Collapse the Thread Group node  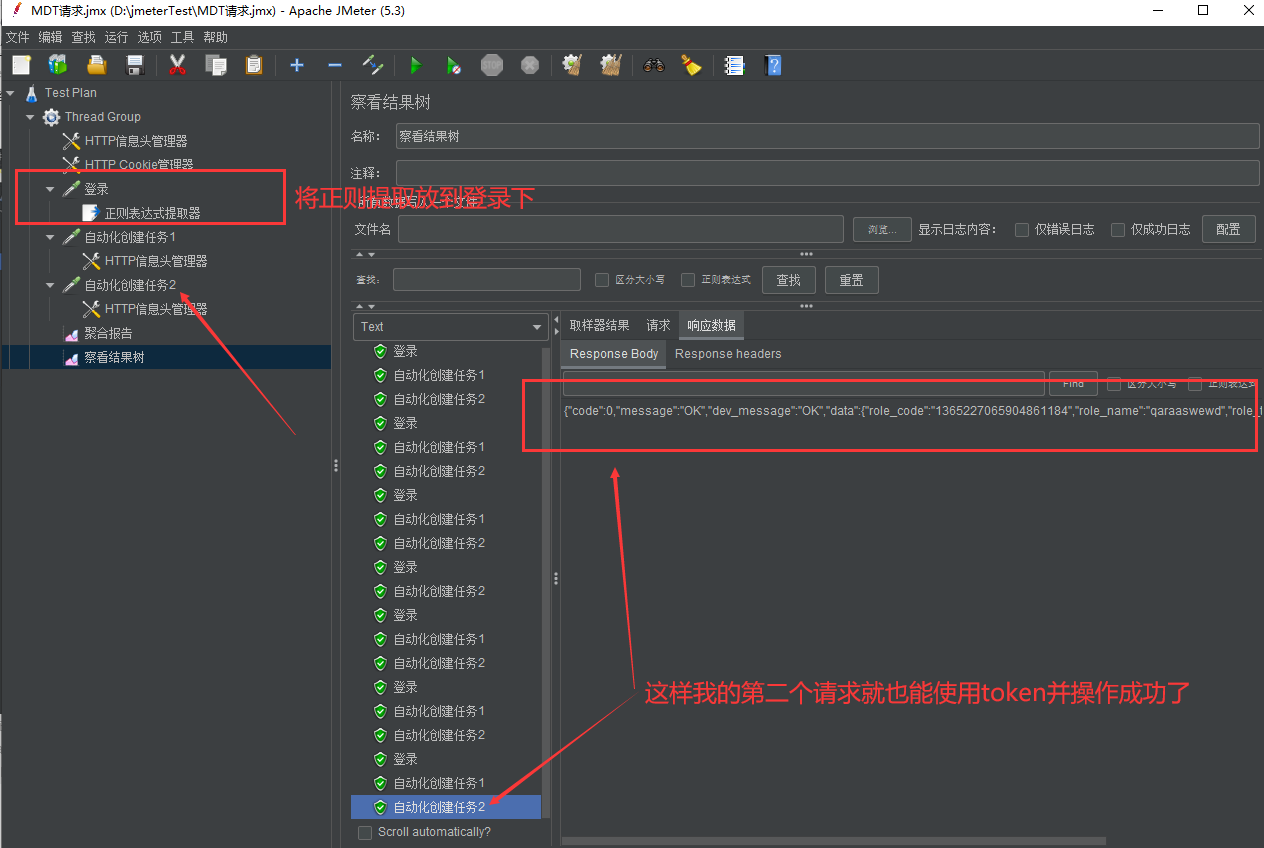(x=30, y=116)
